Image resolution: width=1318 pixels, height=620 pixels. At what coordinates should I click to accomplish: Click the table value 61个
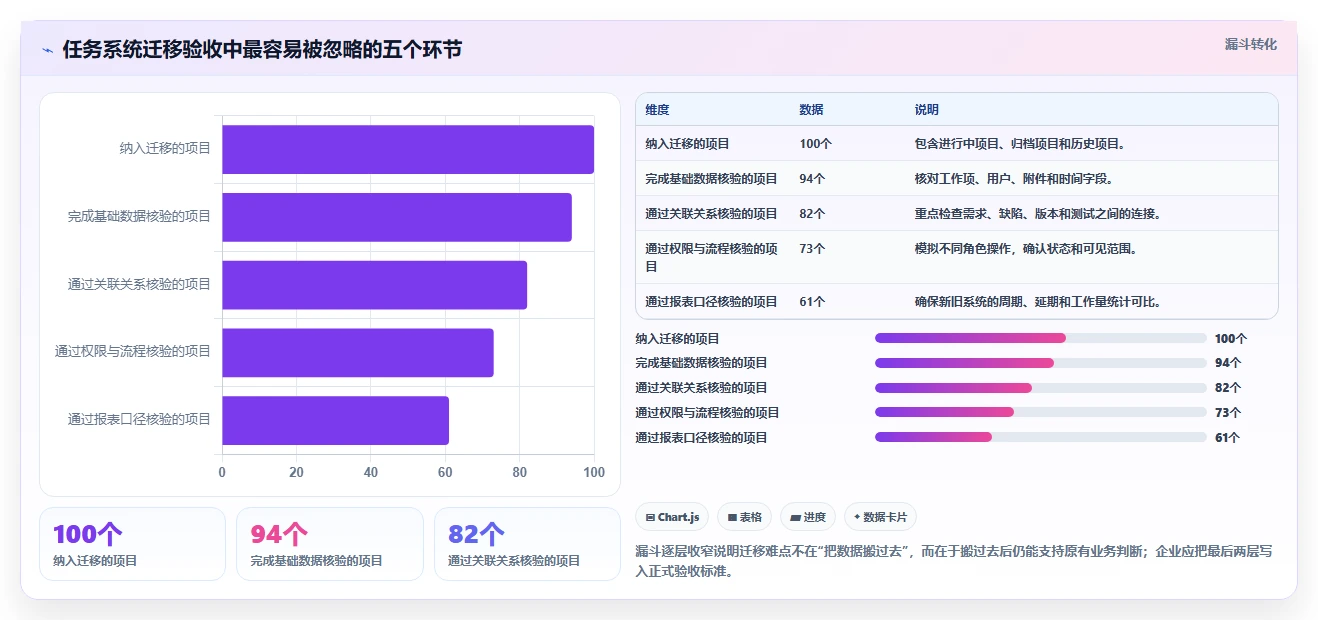pos(812,302)
